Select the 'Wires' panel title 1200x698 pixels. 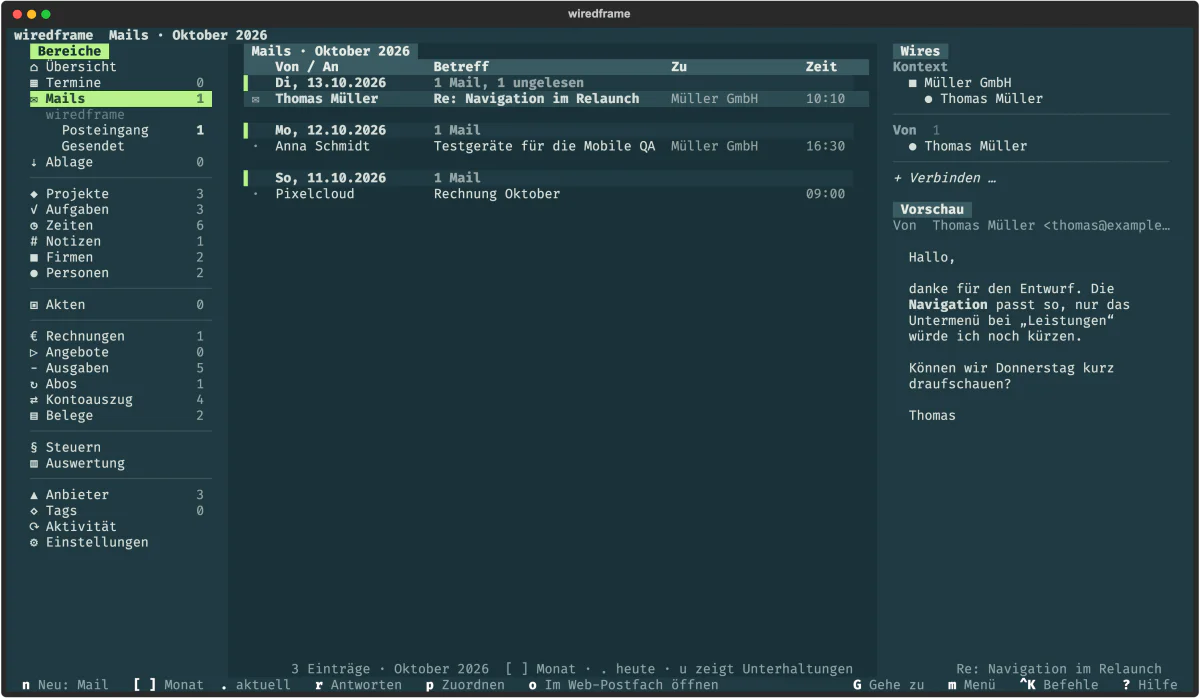pyautogui.click(x=920, y=51)
